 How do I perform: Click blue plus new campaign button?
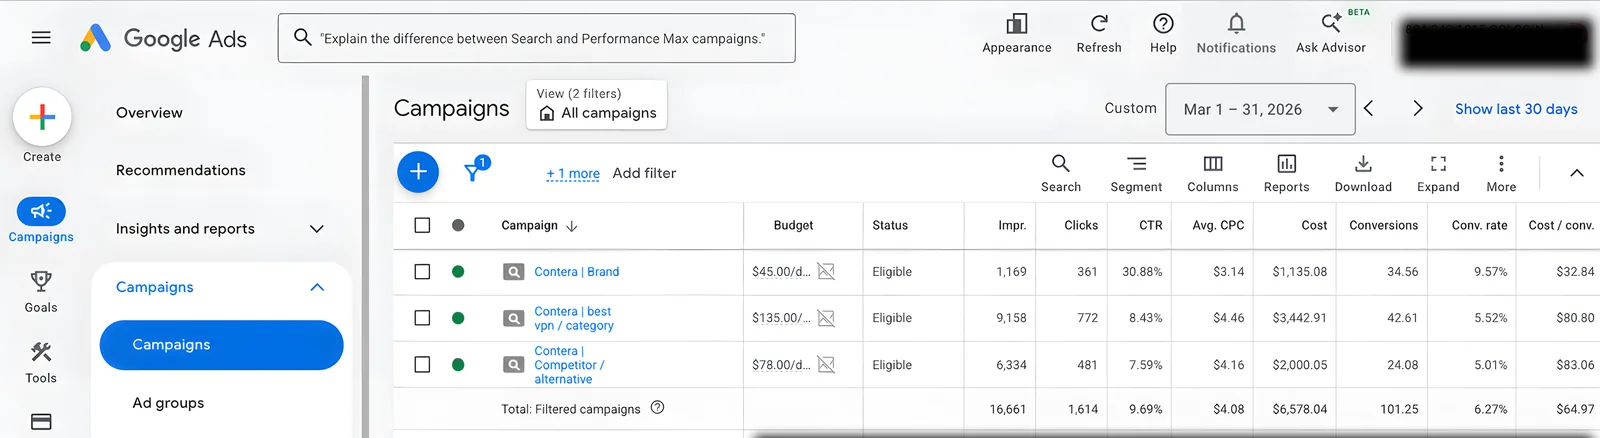418,172
